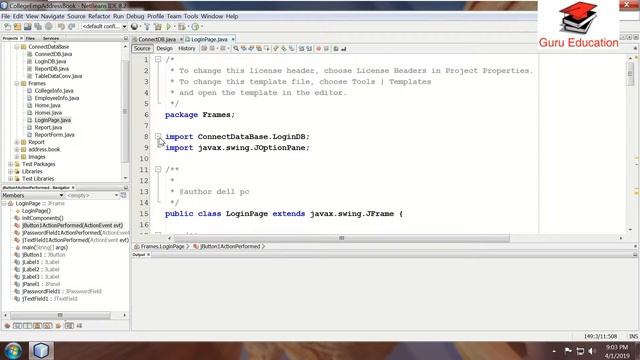Click the globe browser icon in toolbar
This screenshot has width=640, height=360.
tap(134, 27)
